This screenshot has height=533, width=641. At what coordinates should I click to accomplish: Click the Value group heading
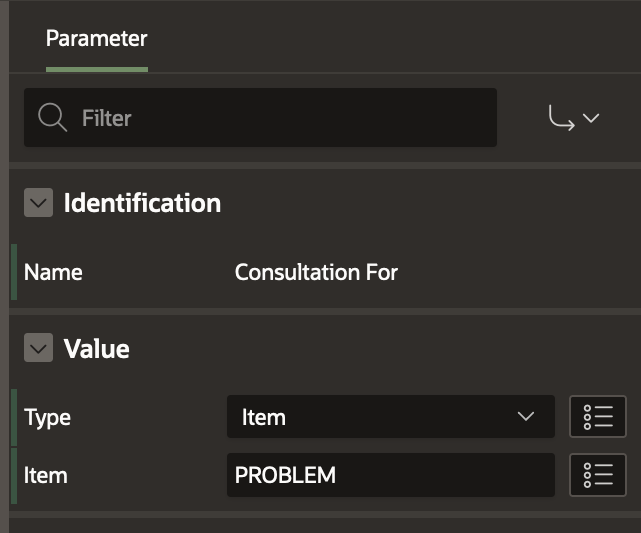(x=96, y=349)
